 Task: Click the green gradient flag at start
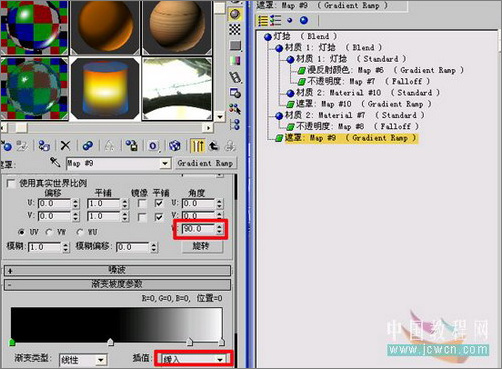tap(12, 342)
